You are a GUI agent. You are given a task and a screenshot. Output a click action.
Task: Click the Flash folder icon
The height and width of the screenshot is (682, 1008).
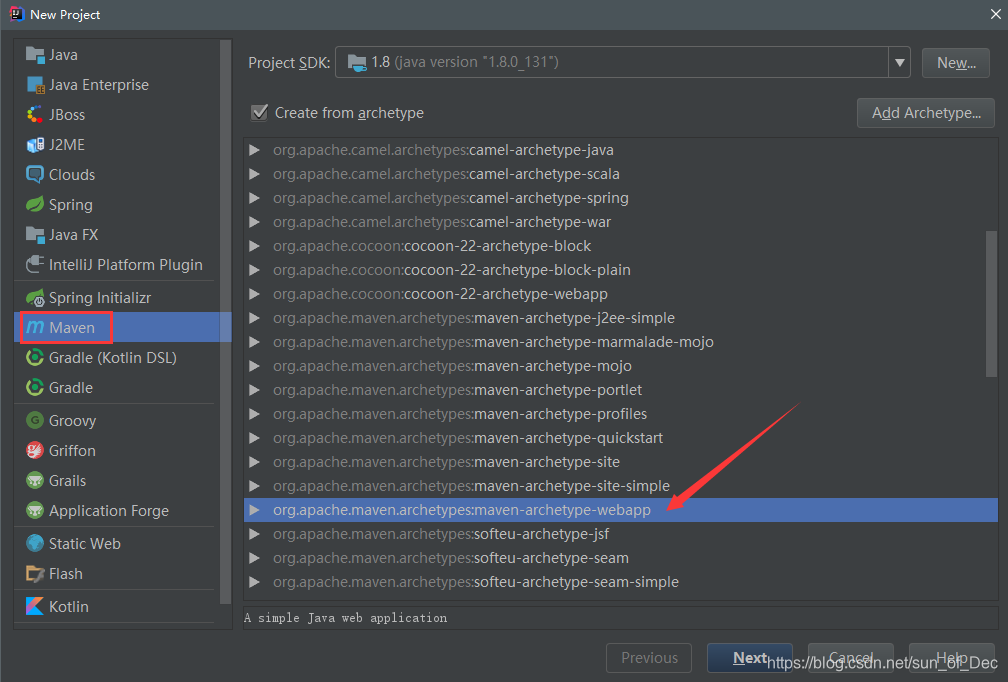[35, 573]
